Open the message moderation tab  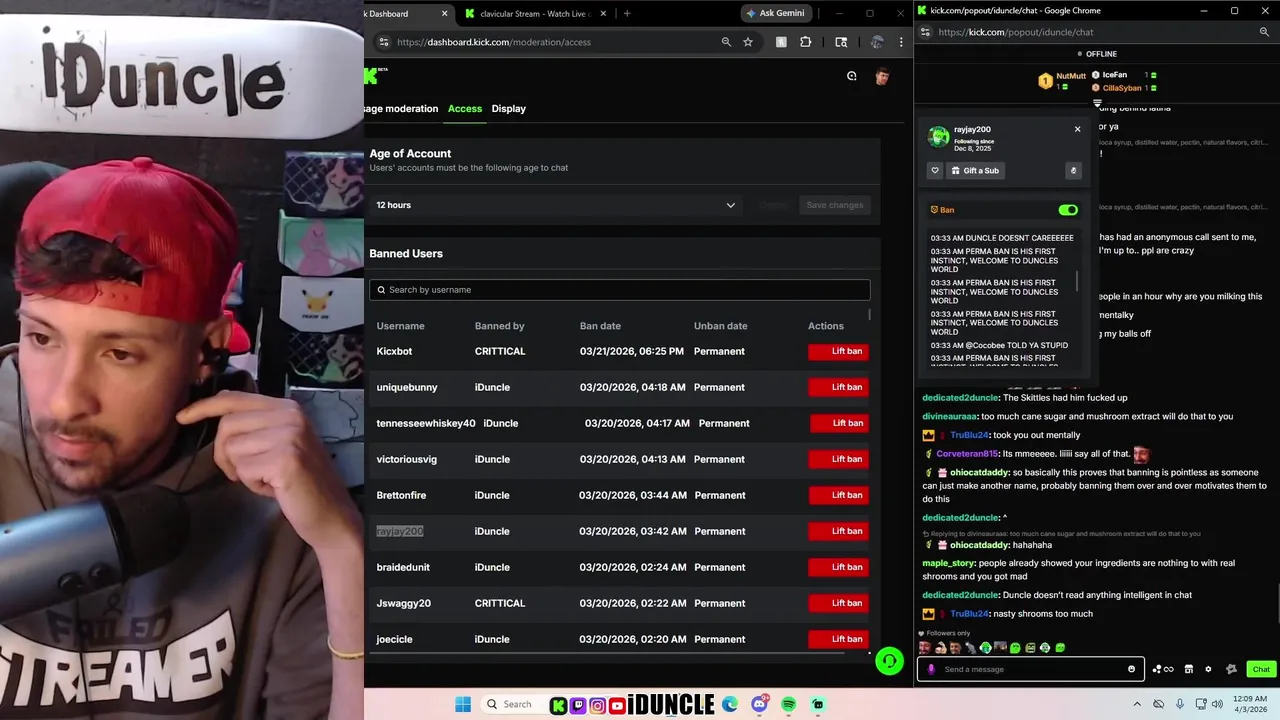tap(401, 108)
